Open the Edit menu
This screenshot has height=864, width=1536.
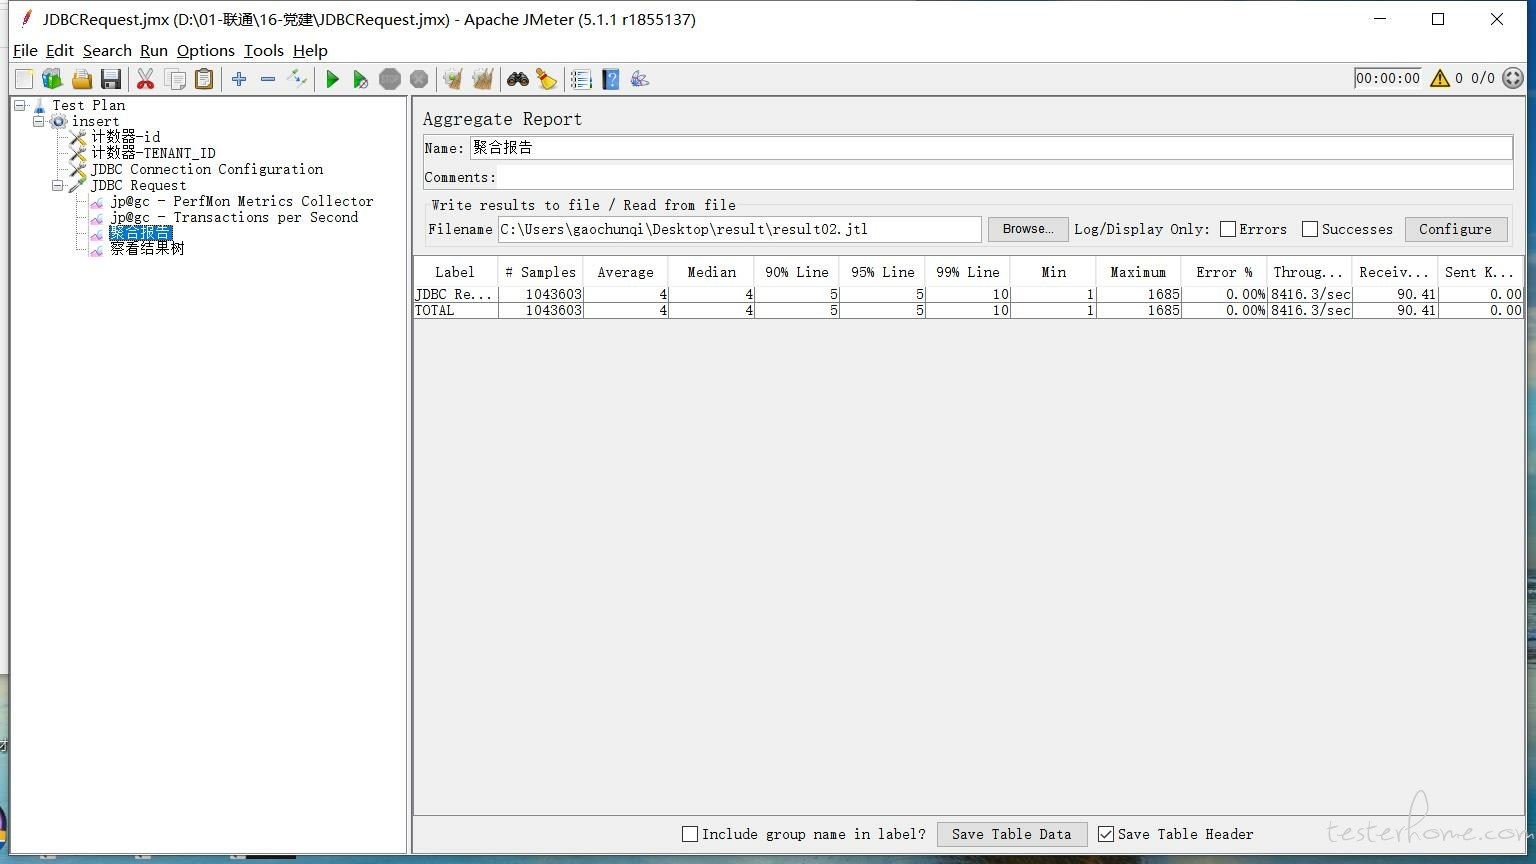pyautogui.click(x=60, y=50)
